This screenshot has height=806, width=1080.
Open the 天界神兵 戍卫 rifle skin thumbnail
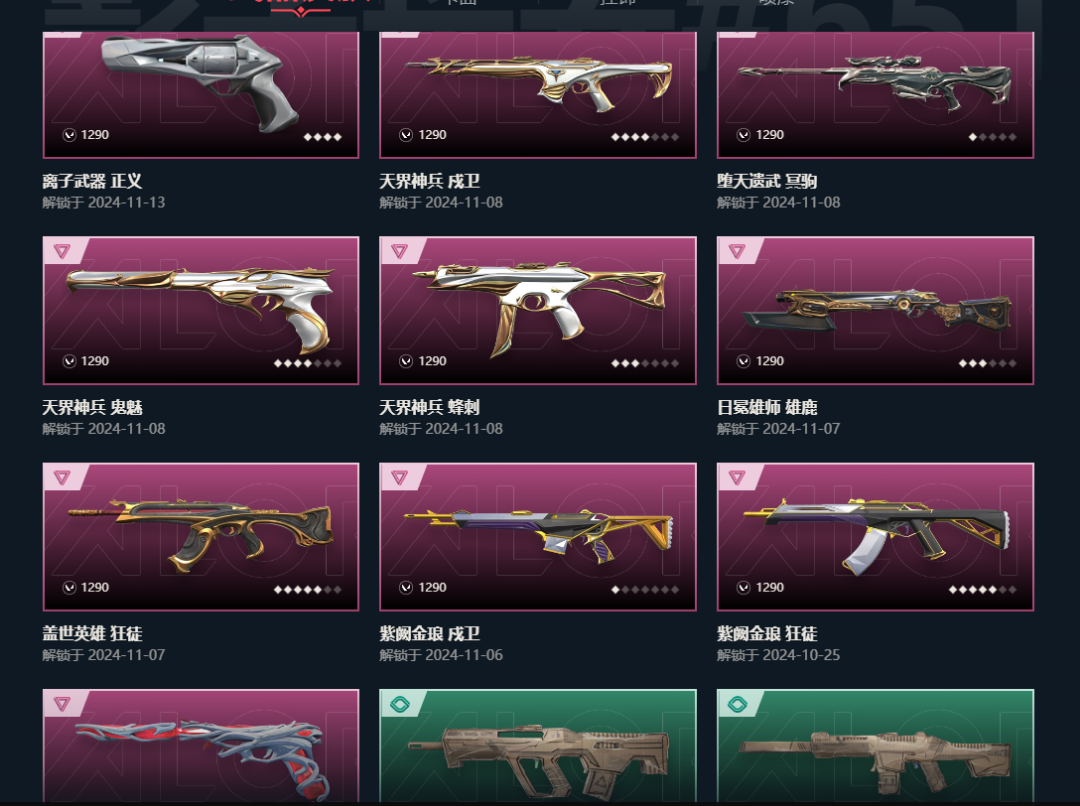pyautogui.click(x=537, y=94)
